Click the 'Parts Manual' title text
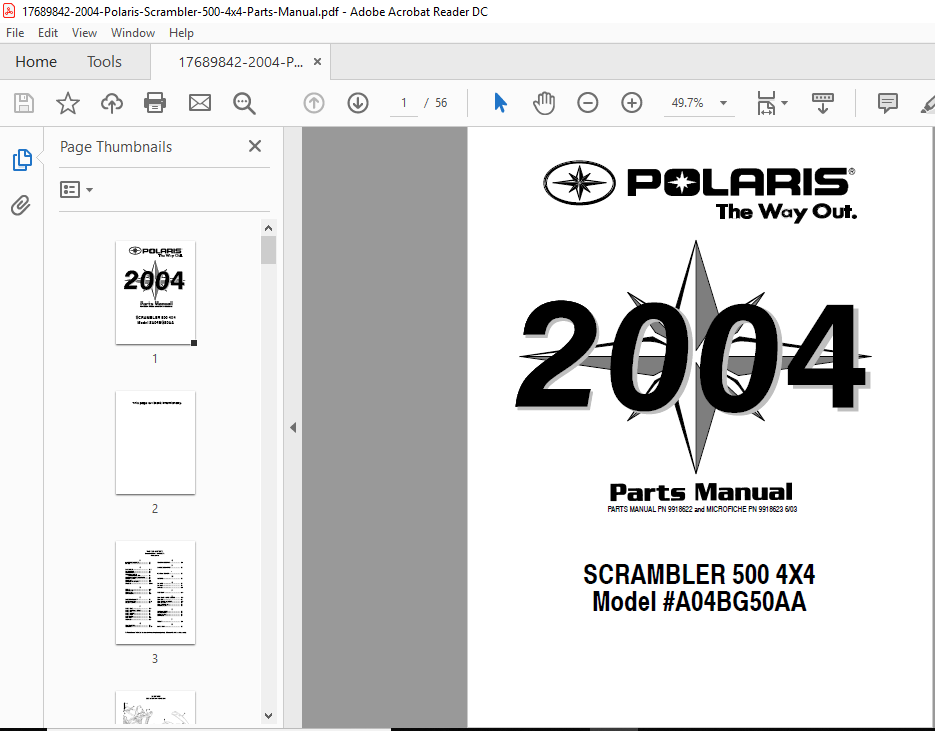Viewport: 935px width, 731px height. pyautogui.click(x=701, y=493)
